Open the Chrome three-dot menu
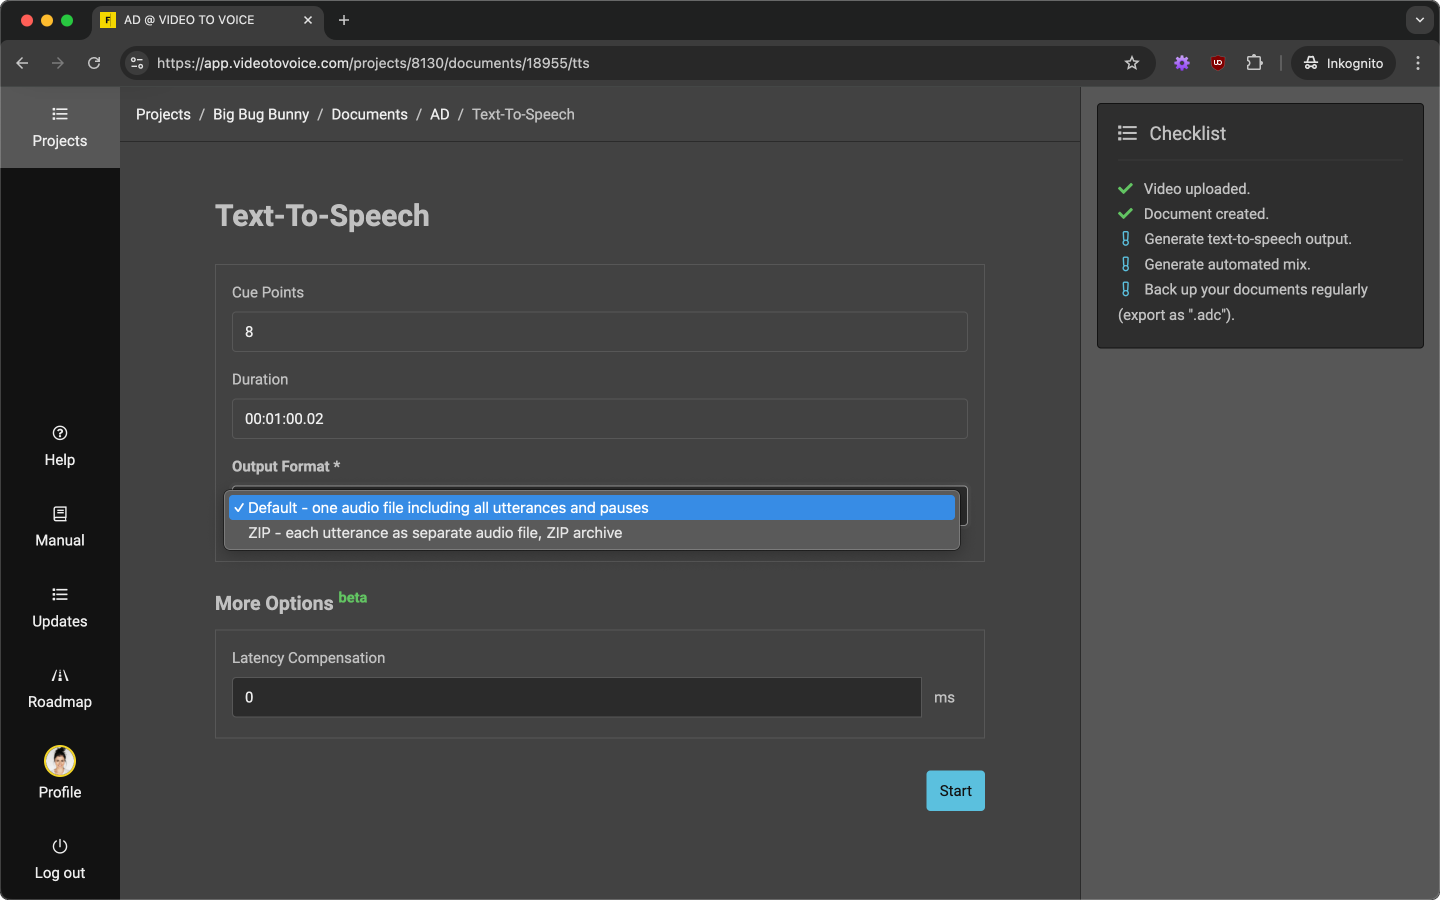Image resolution: width=1440 pixels, height=900 pixels. (x=1417, y=63)
